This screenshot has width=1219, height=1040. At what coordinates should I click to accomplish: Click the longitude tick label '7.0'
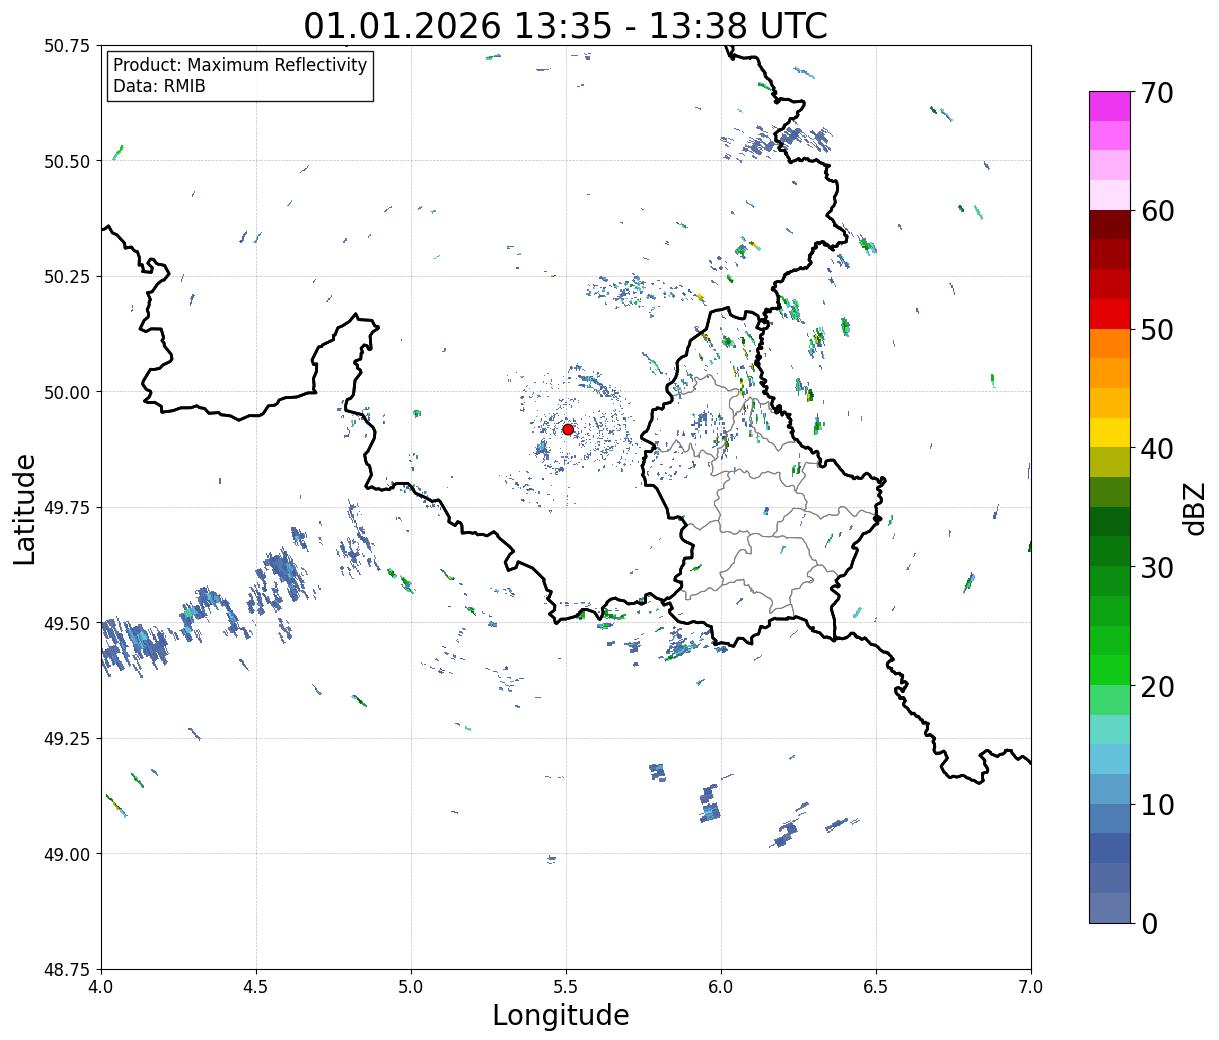click(x=1031, y=986)
